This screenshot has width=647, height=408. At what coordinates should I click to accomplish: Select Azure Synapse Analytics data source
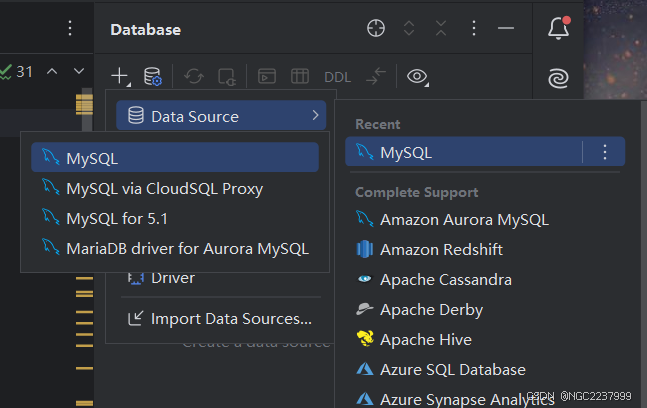[x=485, y=399]
